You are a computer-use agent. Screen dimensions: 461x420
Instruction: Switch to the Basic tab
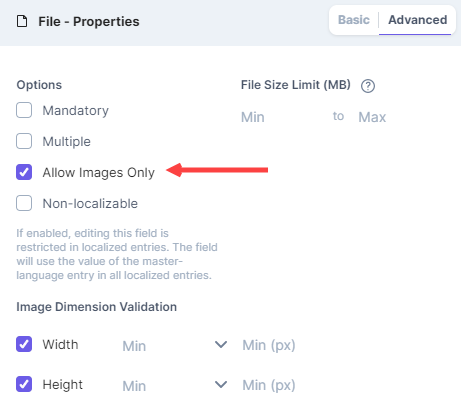coord(354,20)
